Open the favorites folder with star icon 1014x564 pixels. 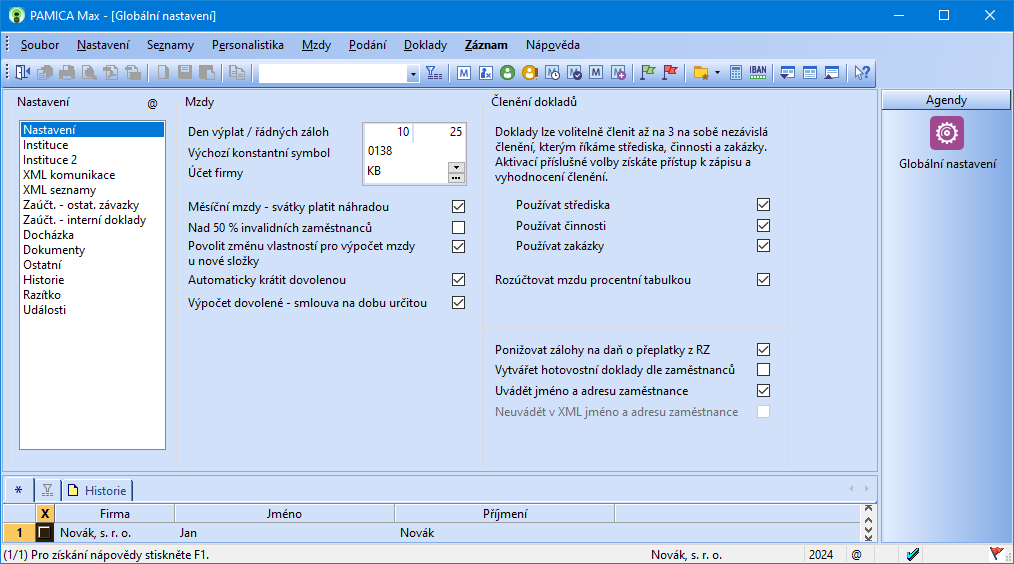click(x=701, y=73)
